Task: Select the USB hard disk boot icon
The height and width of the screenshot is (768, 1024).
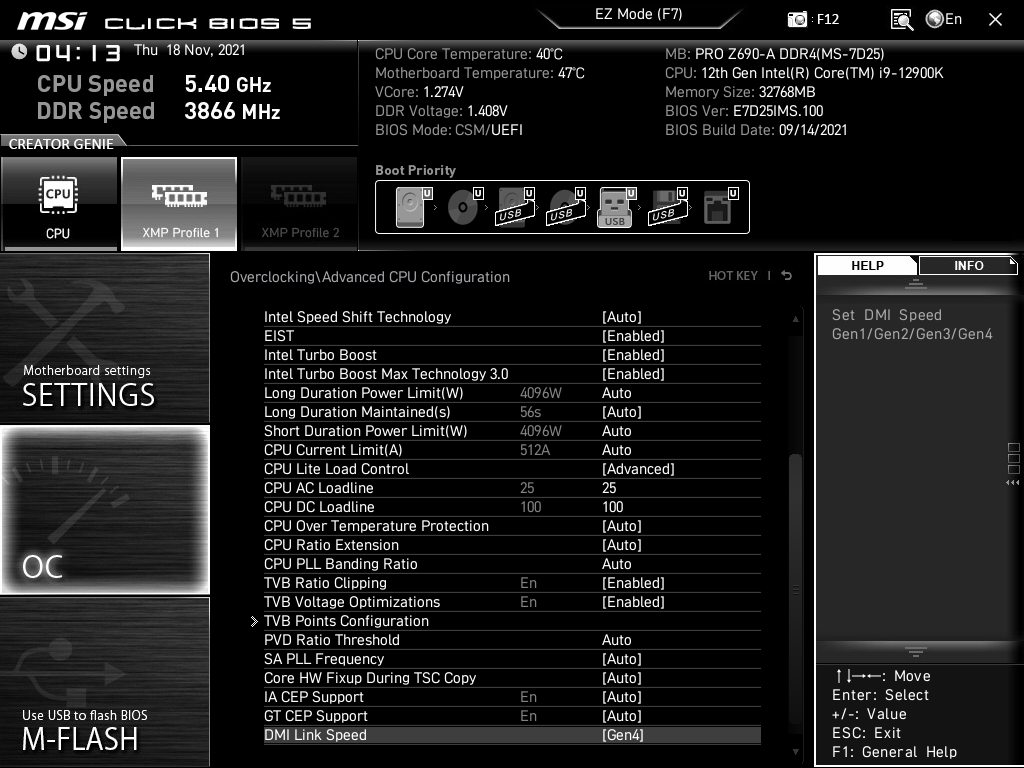Action: pos(515,207)
